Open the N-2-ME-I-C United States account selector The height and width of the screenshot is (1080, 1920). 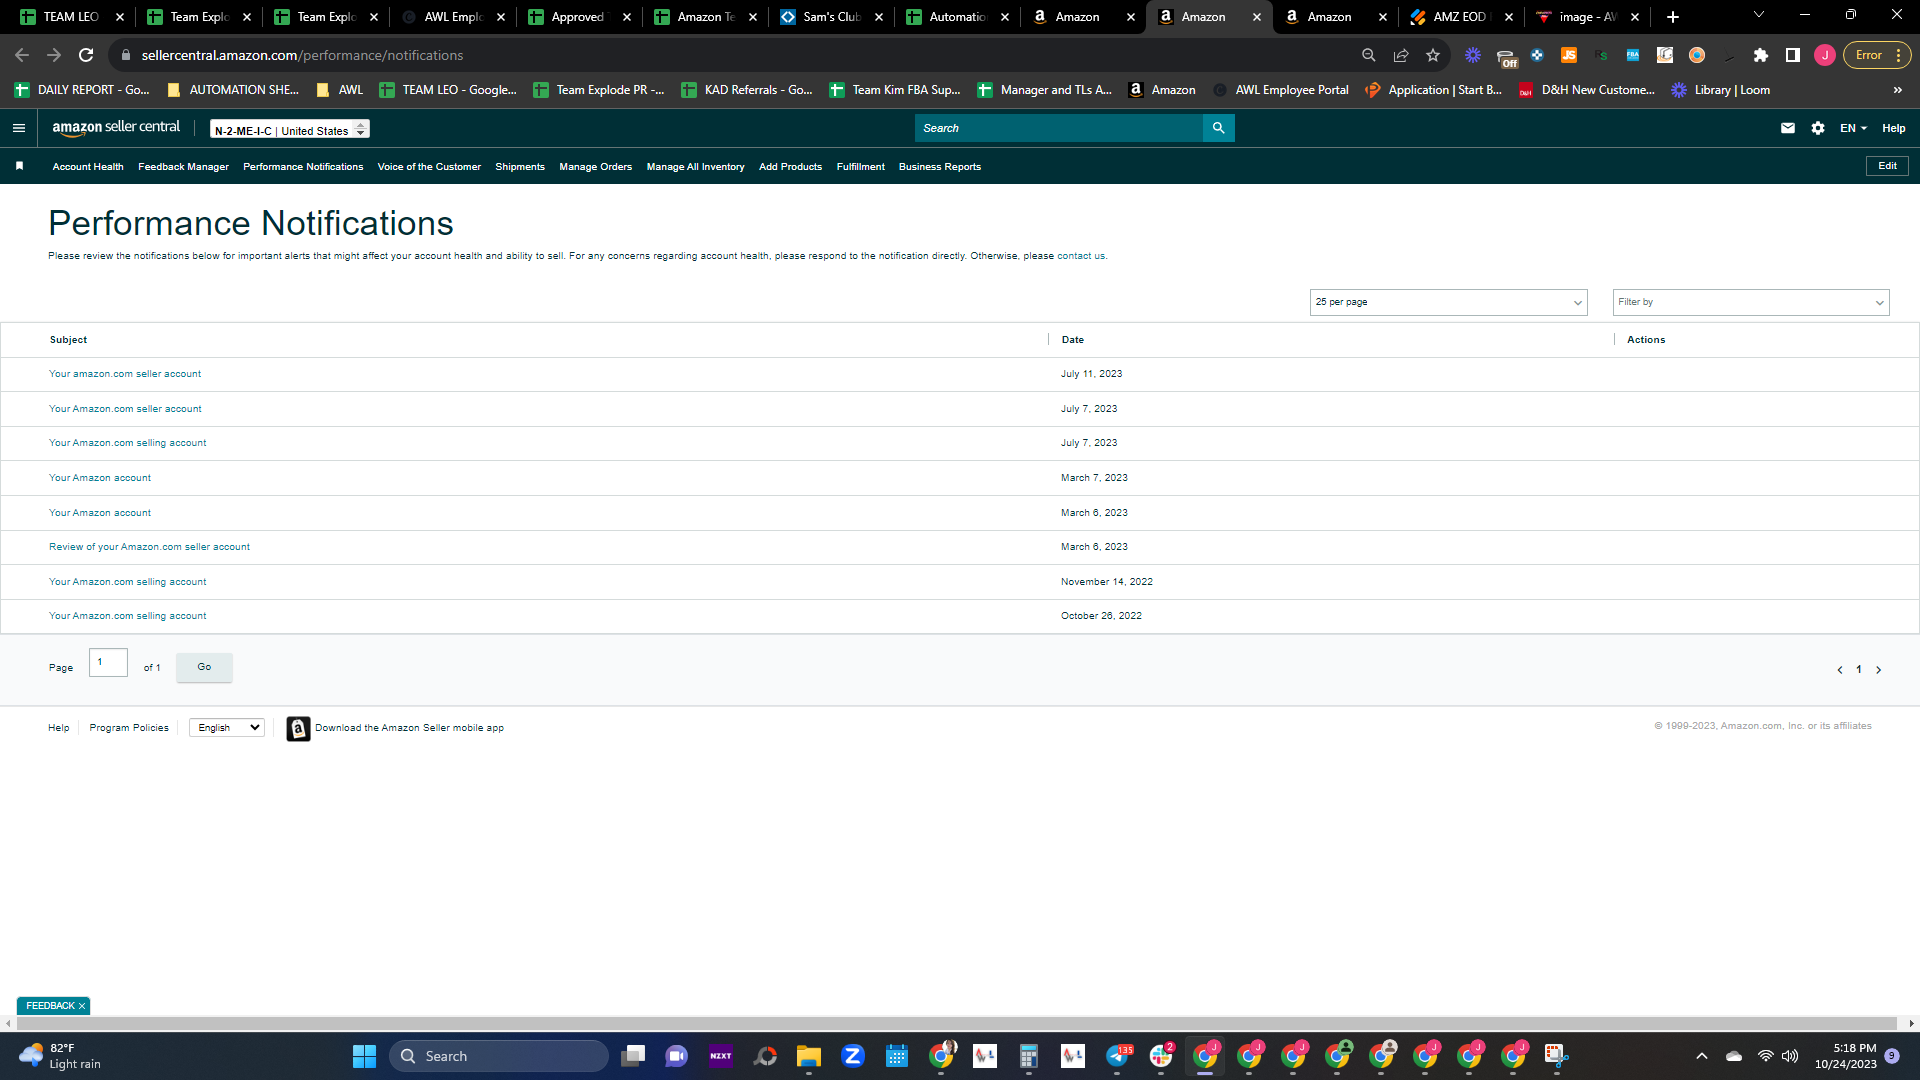coord(289,129)
